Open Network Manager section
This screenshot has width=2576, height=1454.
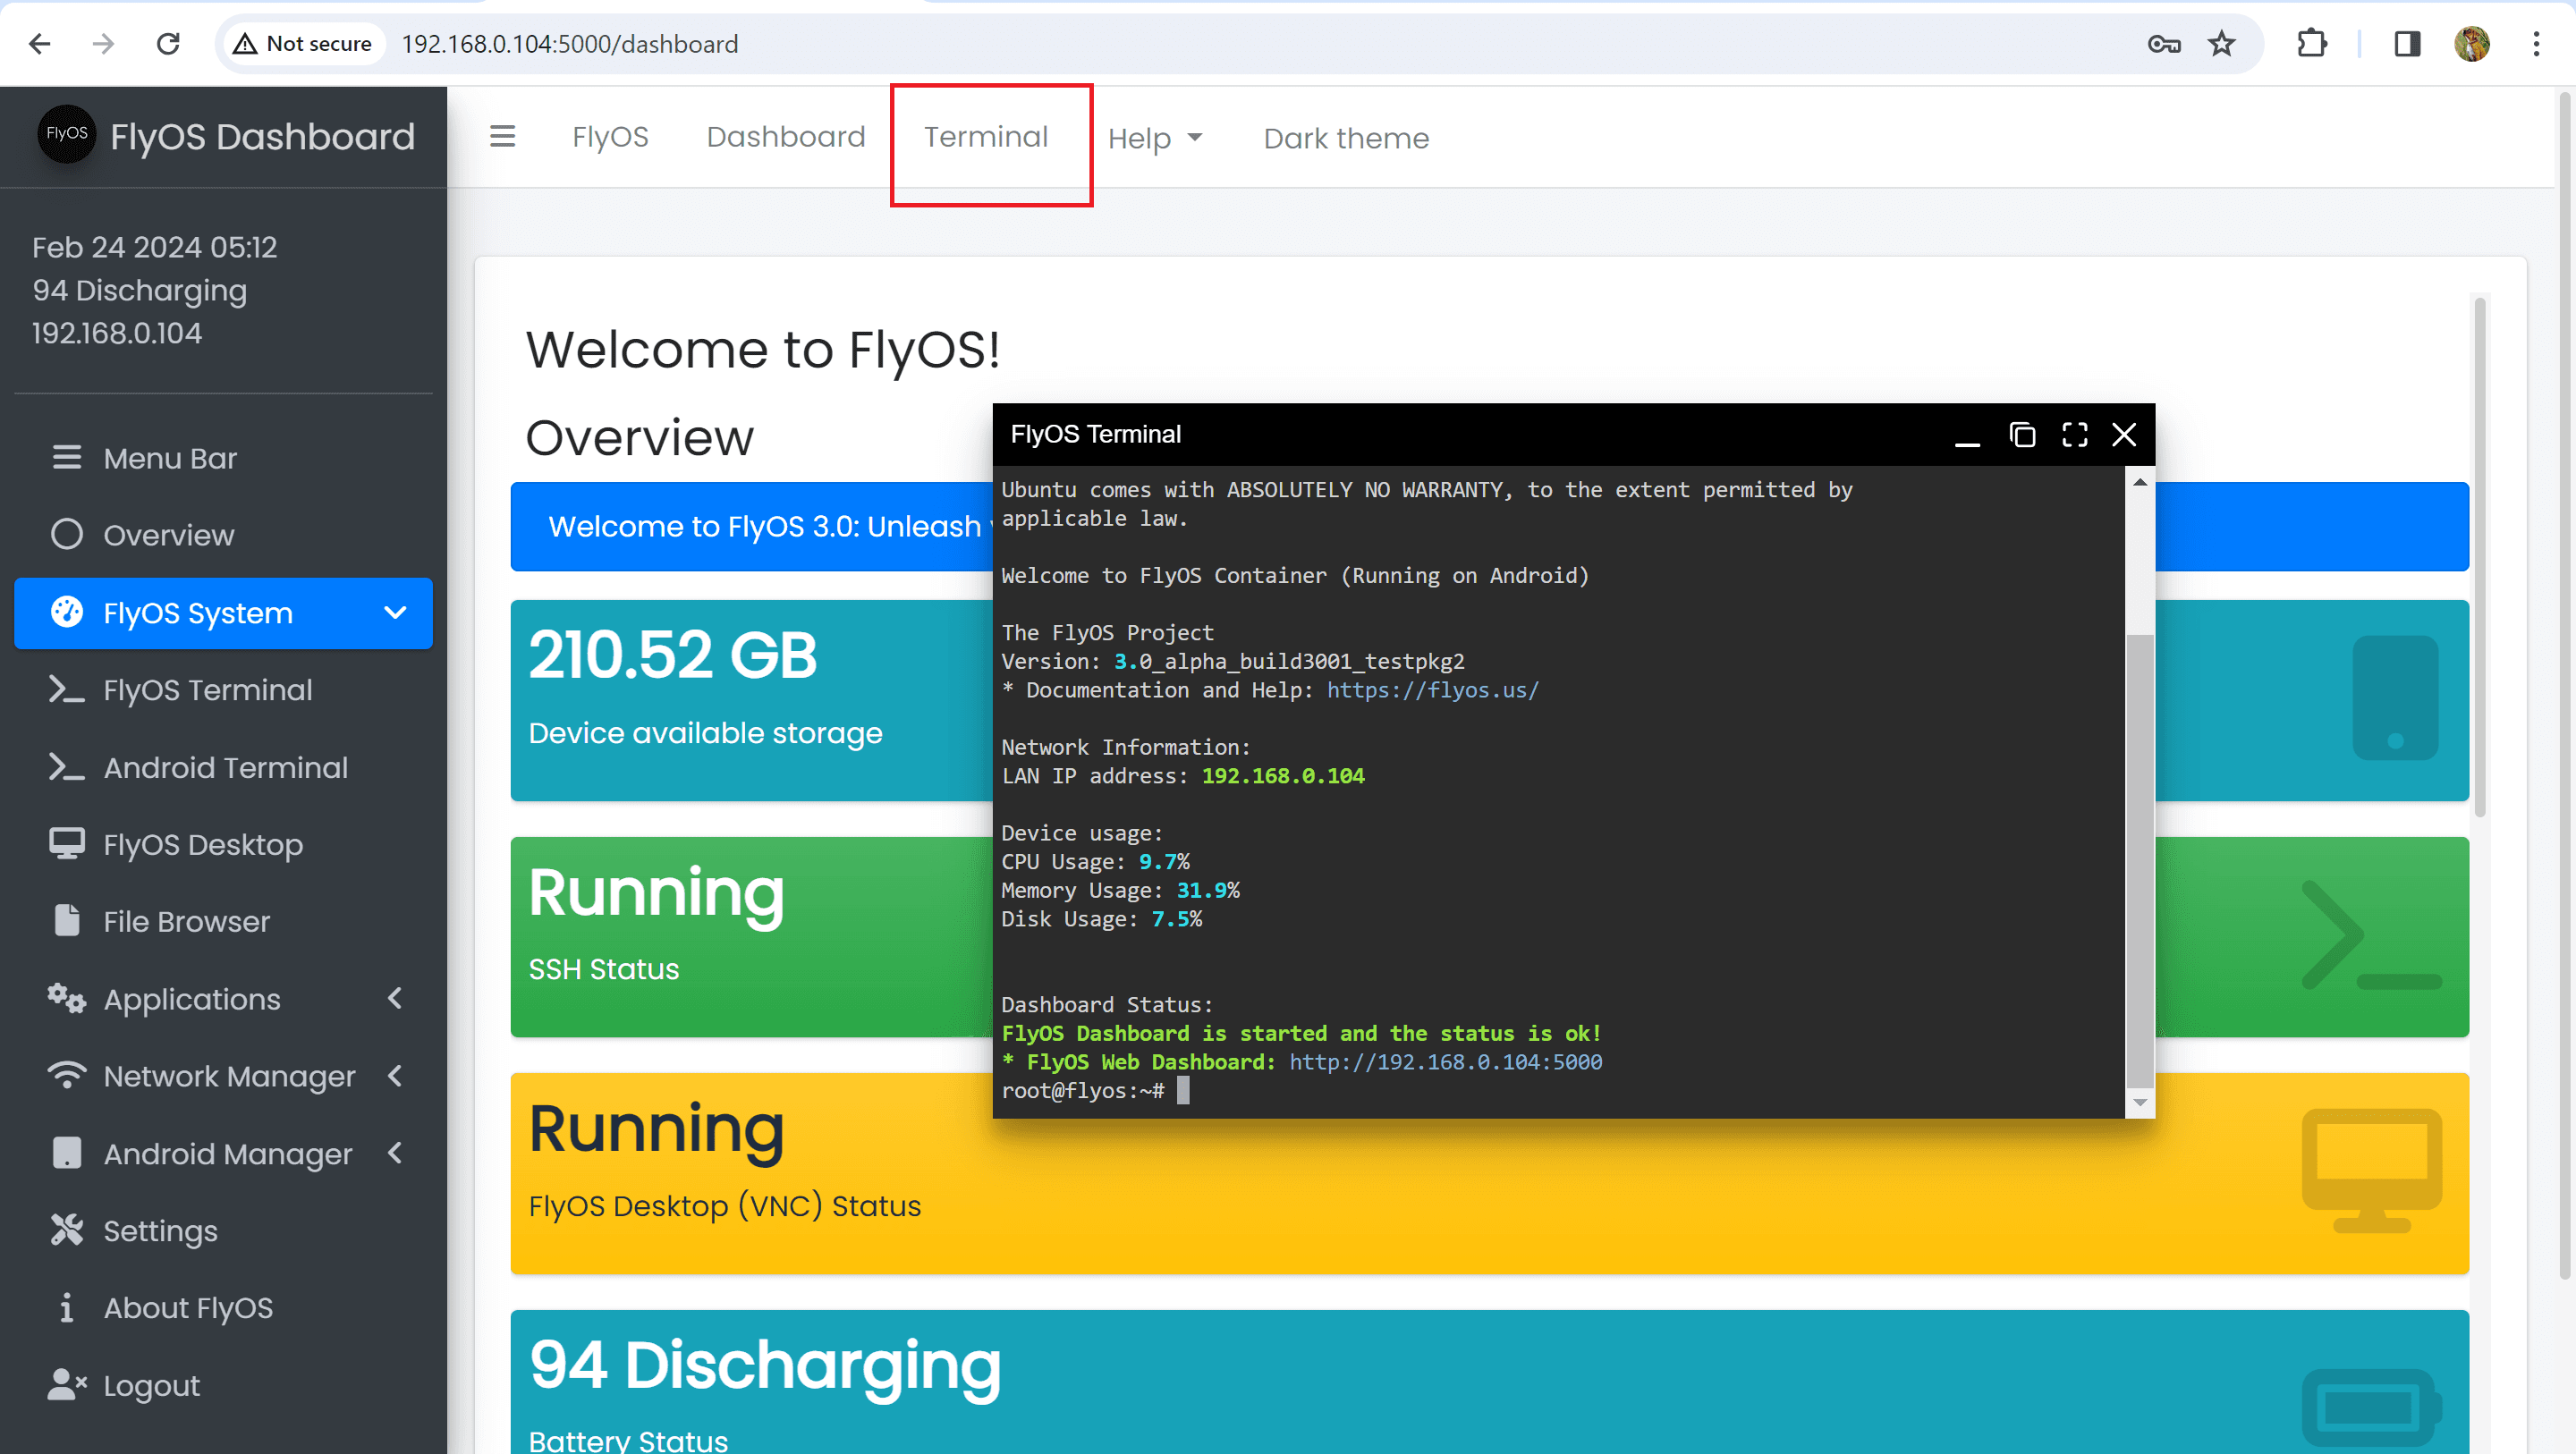[x=226, y=1076]
